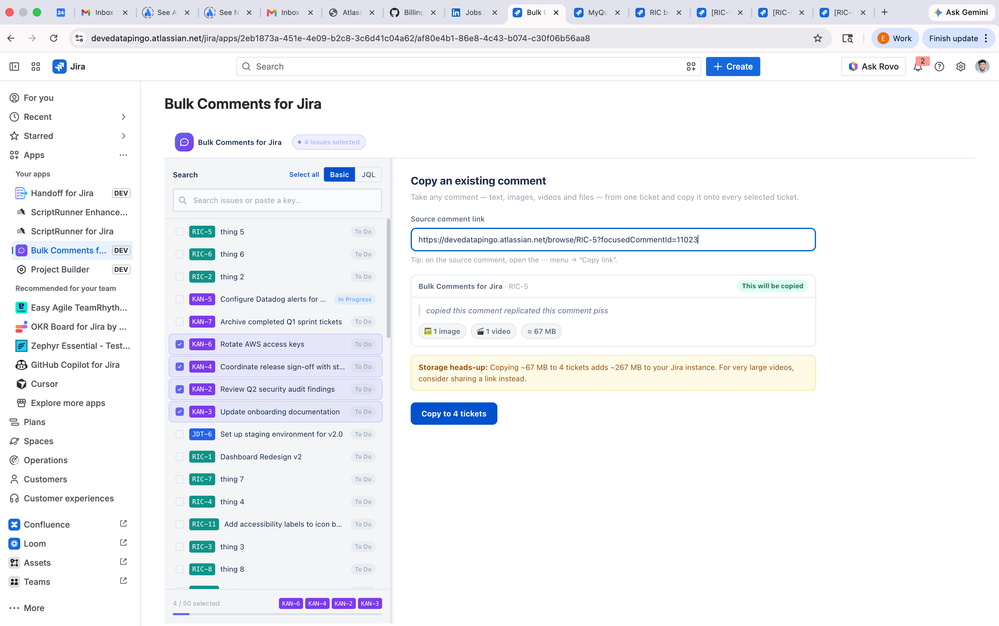Check the JDT-6 staging environment checkbox

click(x=180, y=434)
